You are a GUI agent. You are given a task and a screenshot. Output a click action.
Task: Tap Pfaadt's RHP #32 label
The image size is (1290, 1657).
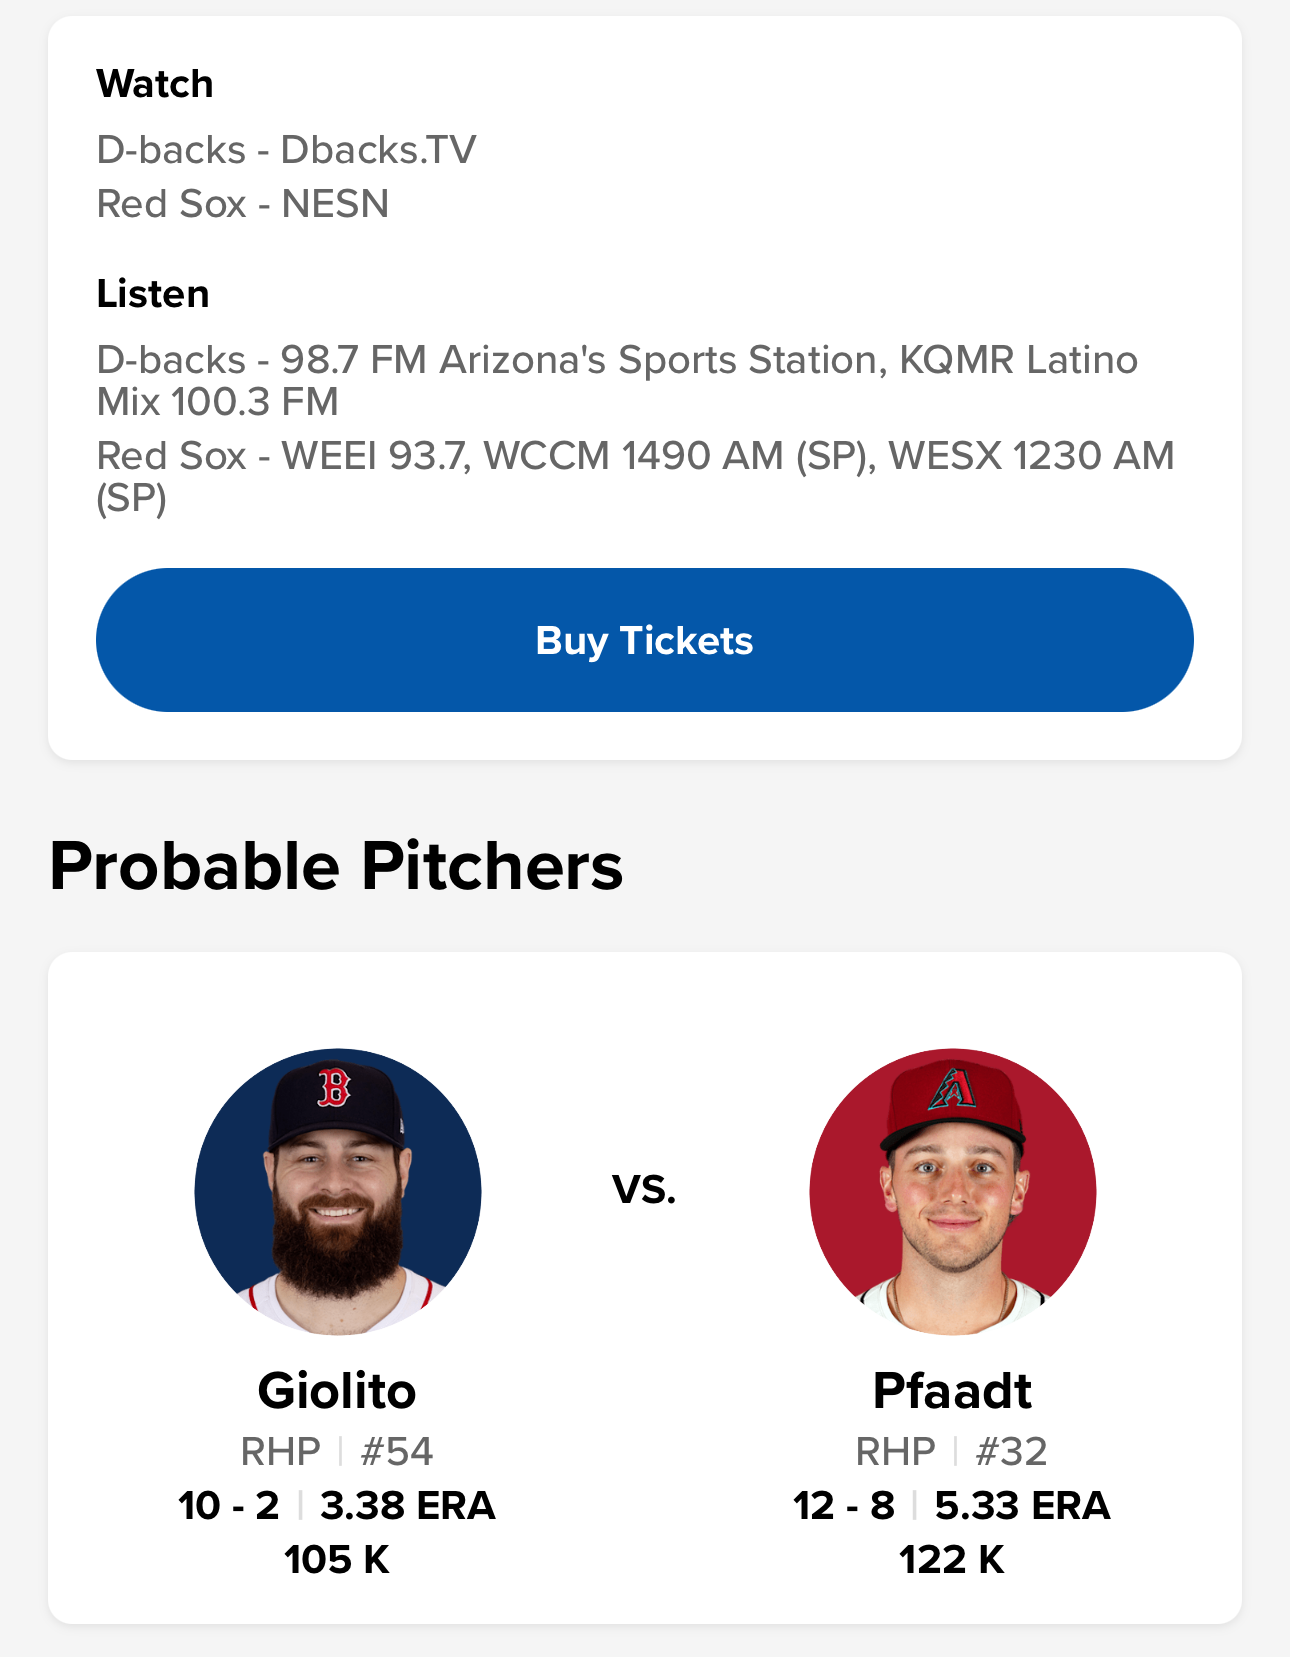[952, 1451]
